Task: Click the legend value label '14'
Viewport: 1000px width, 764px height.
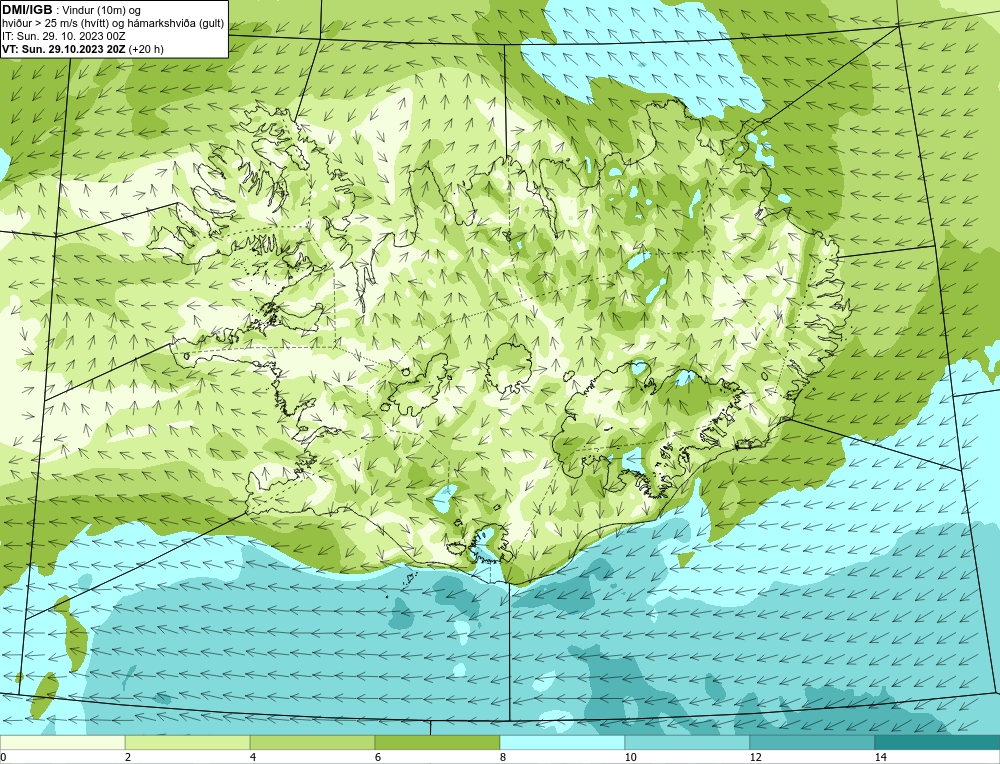Action: pyautogui.click(x=880, y=757)
